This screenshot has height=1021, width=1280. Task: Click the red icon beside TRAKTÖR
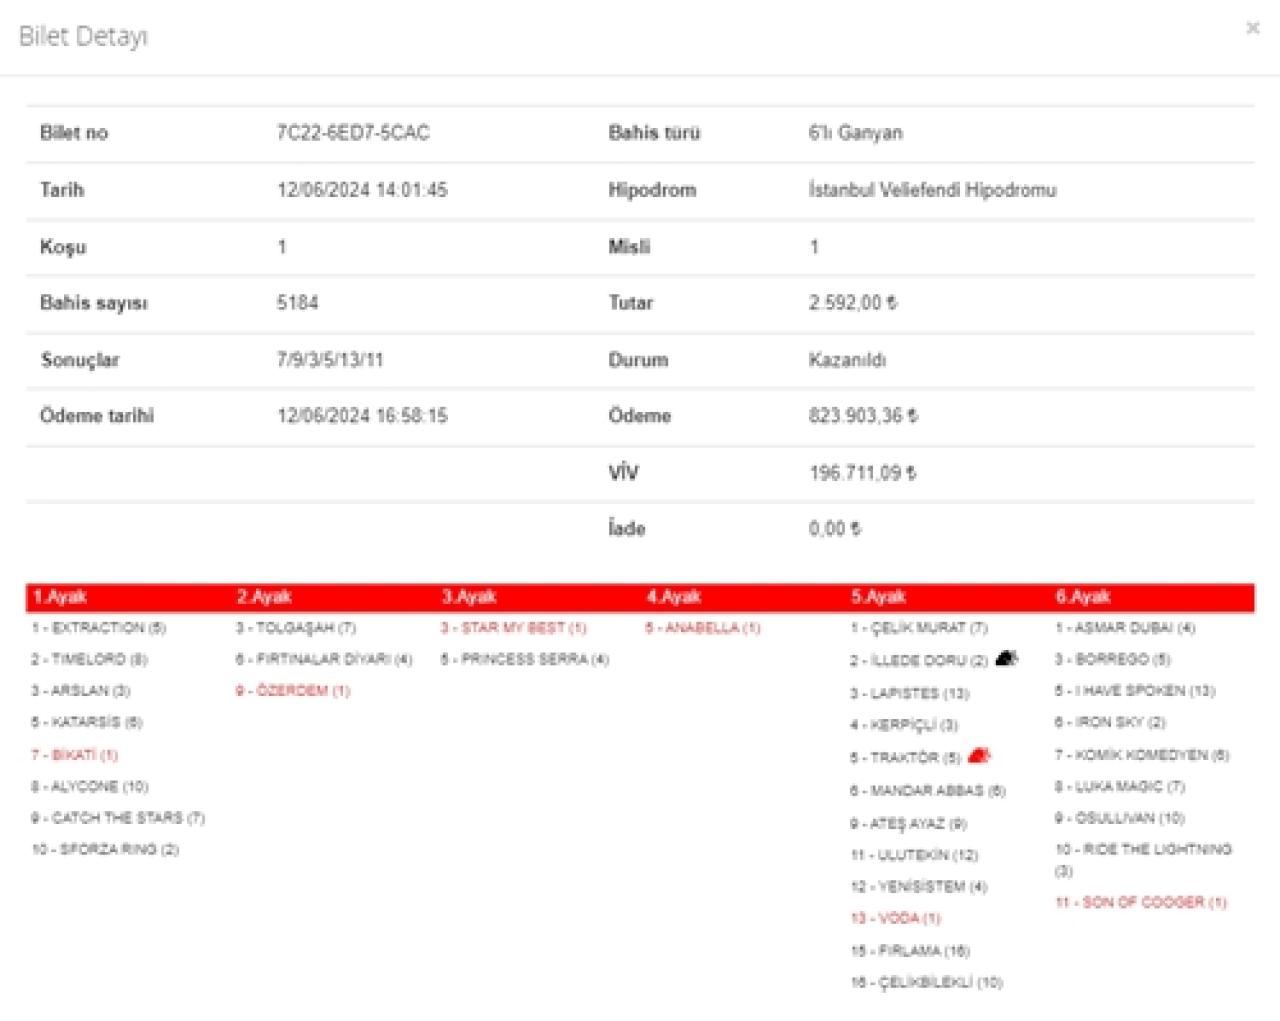tap(979, 755)
